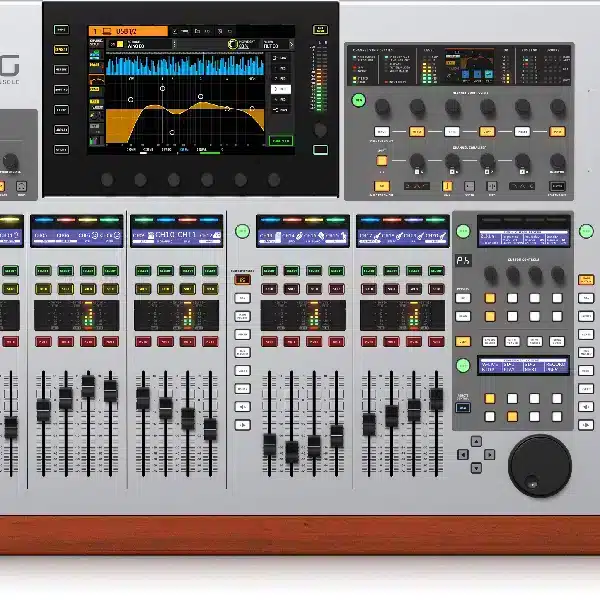600x600 pixels.
Task: Tap the laptop icon beside USB 1/2
Action: coord(106,31)
